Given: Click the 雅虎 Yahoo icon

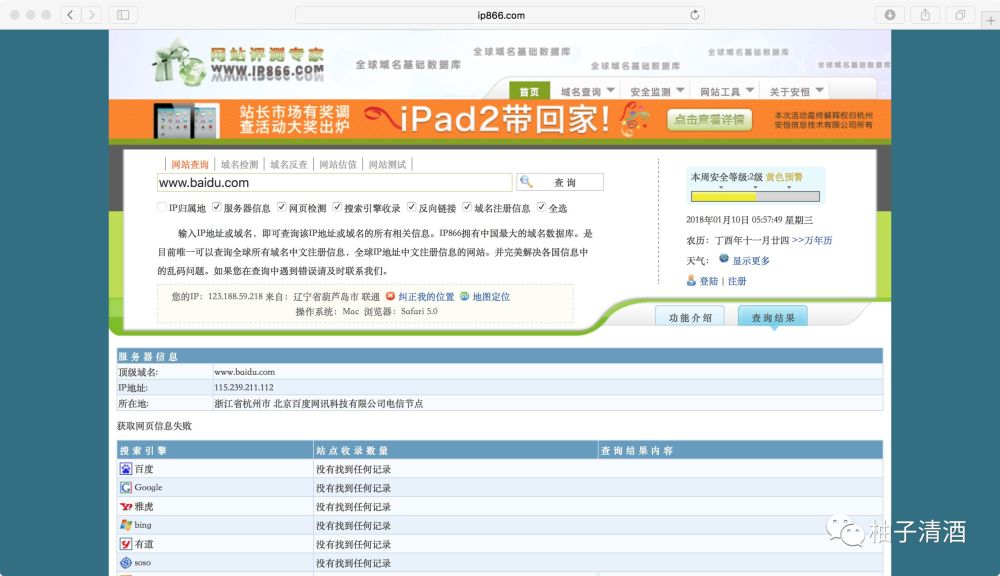Looking at the screenshot, I should point(126,506).
